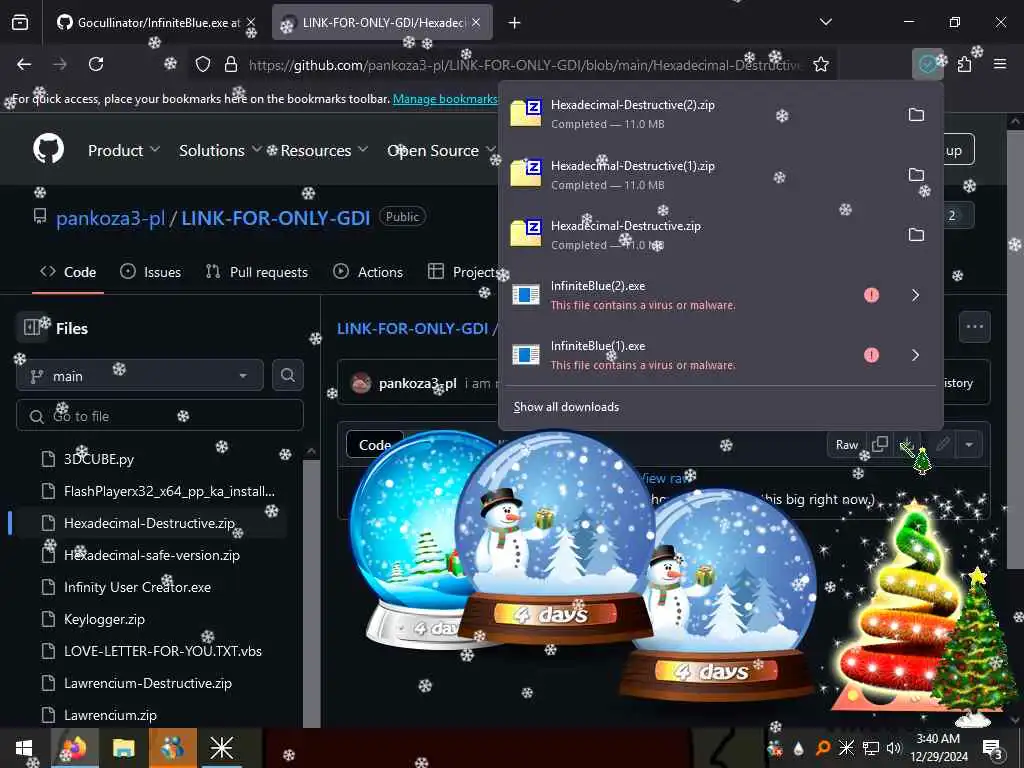Open the Firefox downloads toolbar button

(x=927, y=64)
